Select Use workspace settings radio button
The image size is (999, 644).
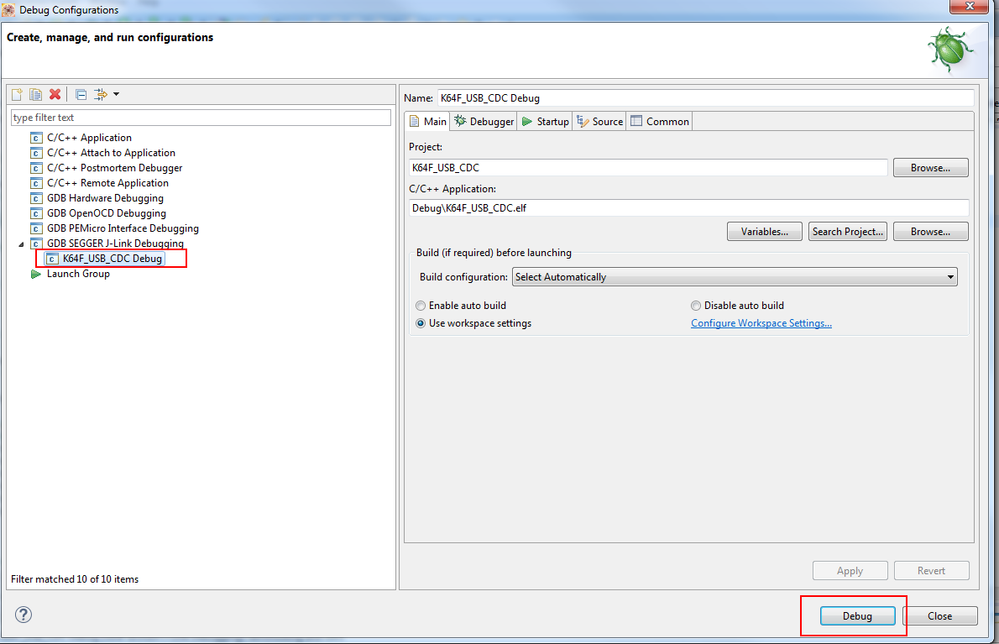coord(420,324)
